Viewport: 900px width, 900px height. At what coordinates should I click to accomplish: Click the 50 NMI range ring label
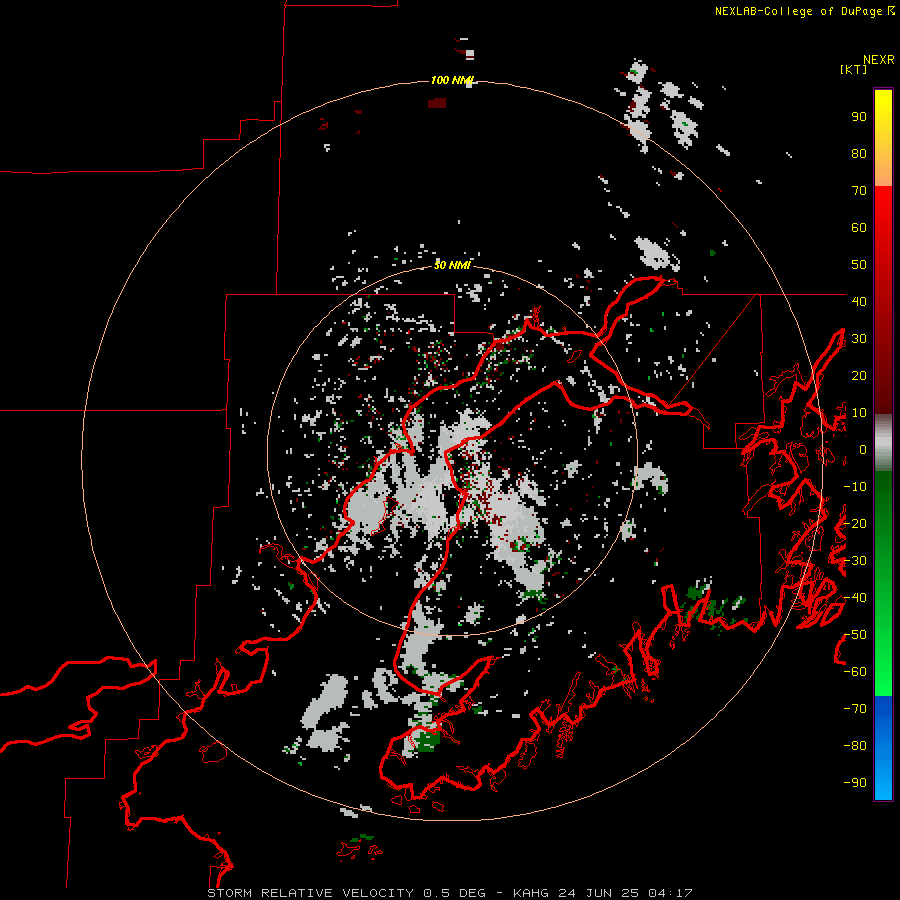tap(452, 265)
